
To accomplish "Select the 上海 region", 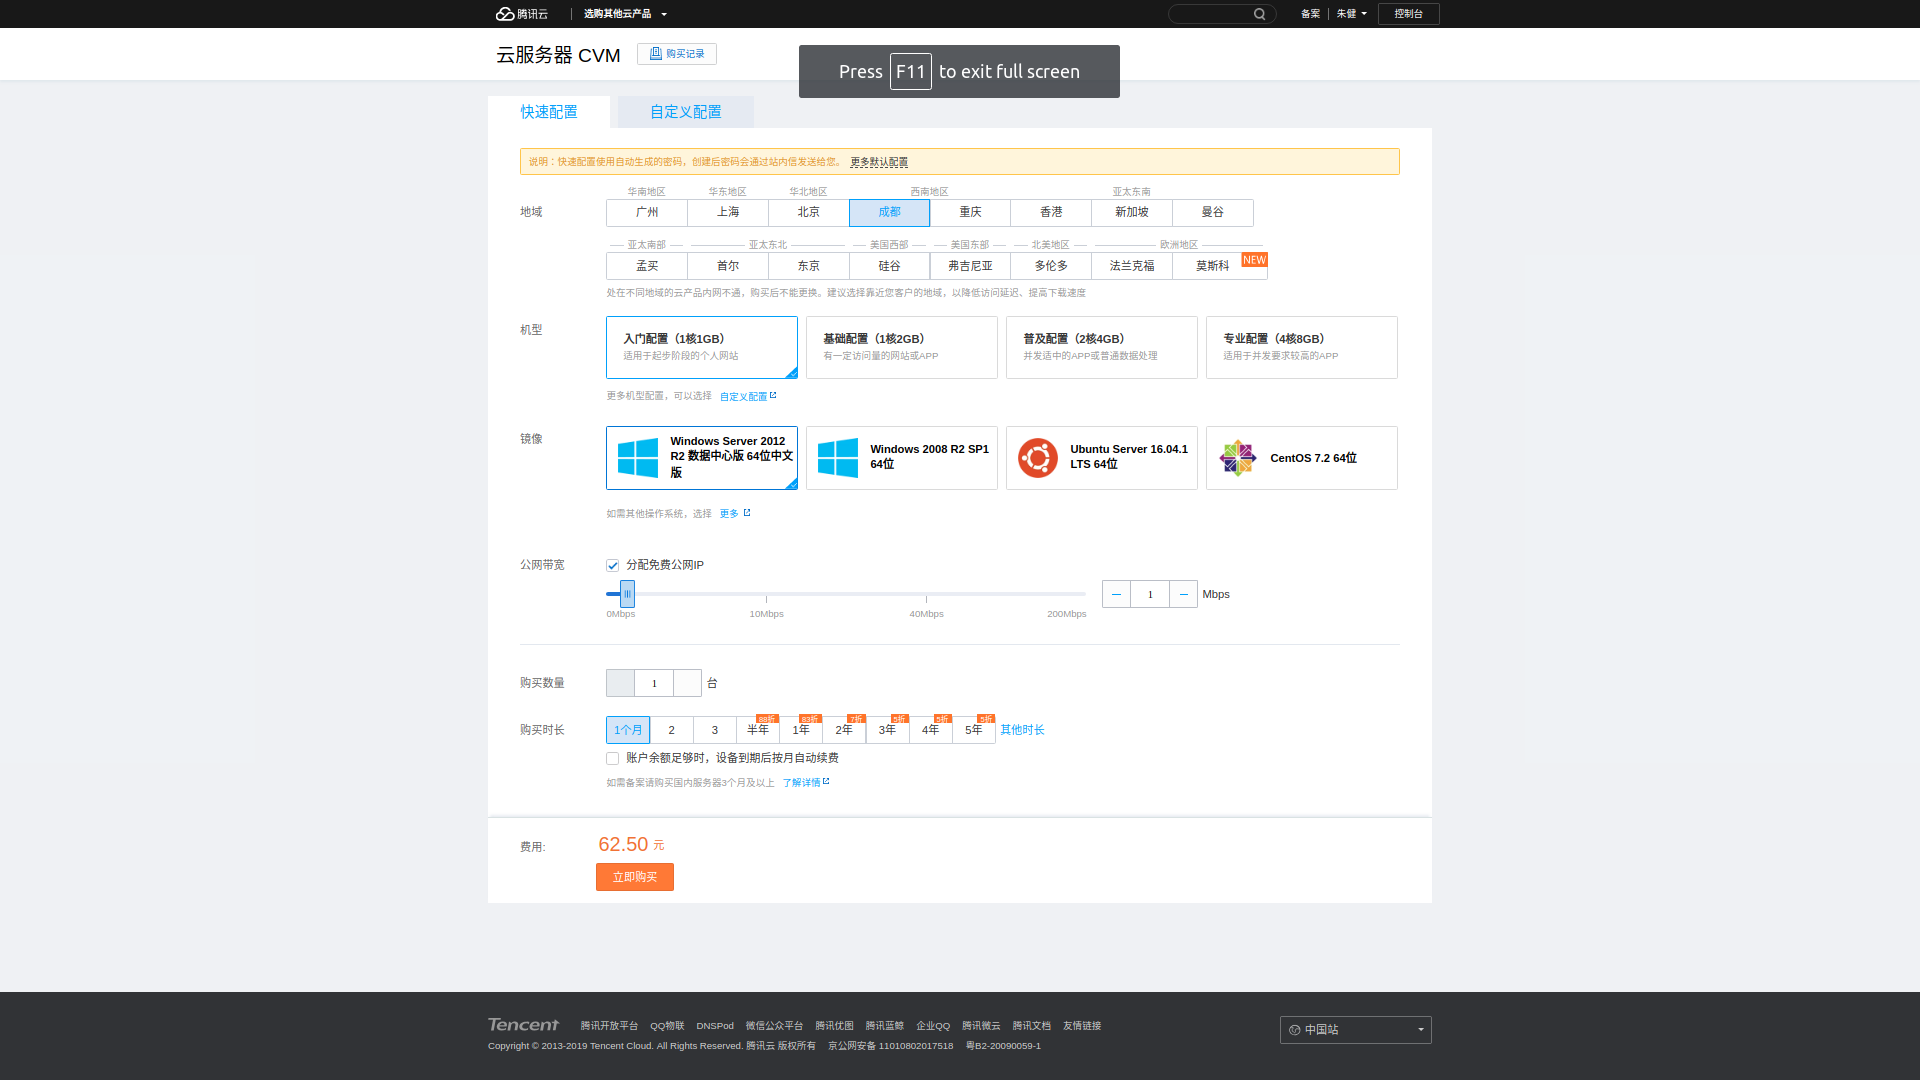I will (x=728, y=212).
